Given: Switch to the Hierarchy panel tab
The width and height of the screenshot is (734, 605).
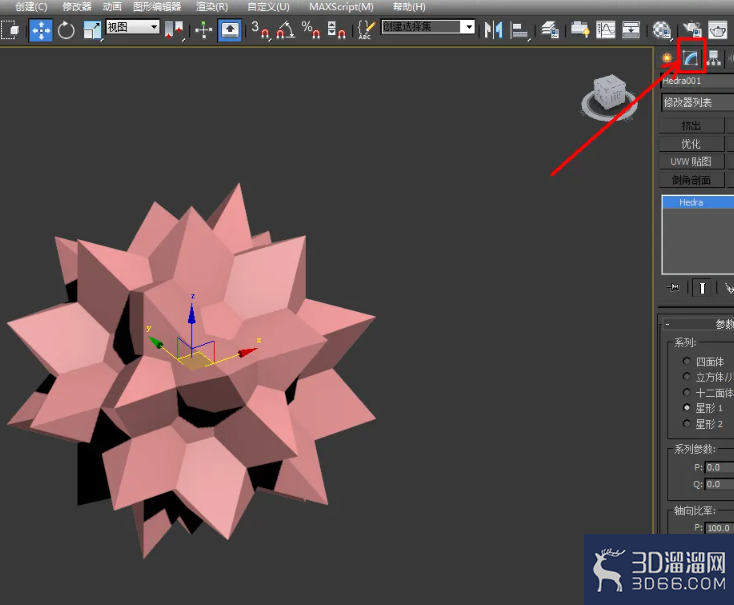Looking at the screenshot, I should click(713, 58).
